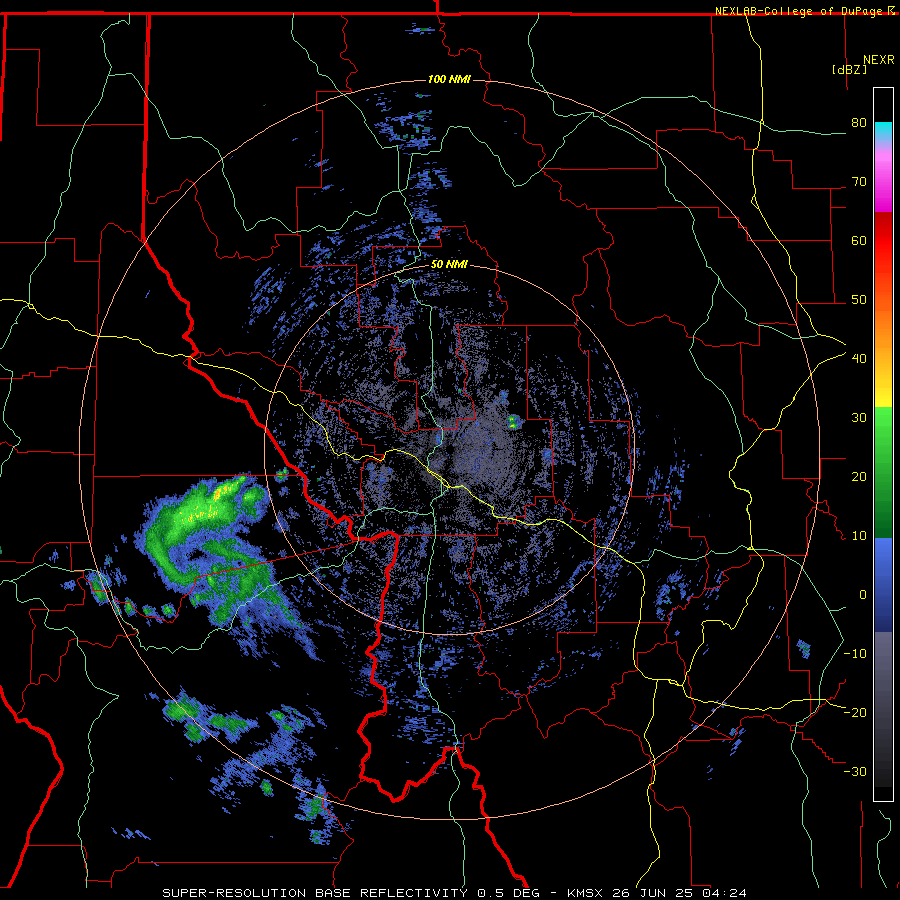Click the 26 JUN 25 date text
The height and width of the screenshot is (900, 900).
coord(651,893)
